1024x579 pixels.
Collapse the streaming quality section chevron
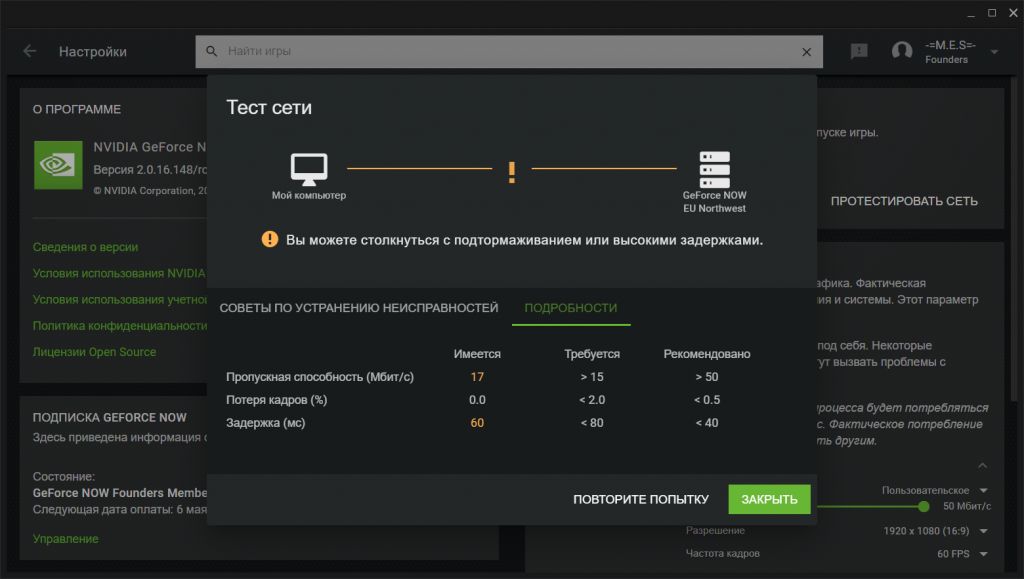coord(982,466)
